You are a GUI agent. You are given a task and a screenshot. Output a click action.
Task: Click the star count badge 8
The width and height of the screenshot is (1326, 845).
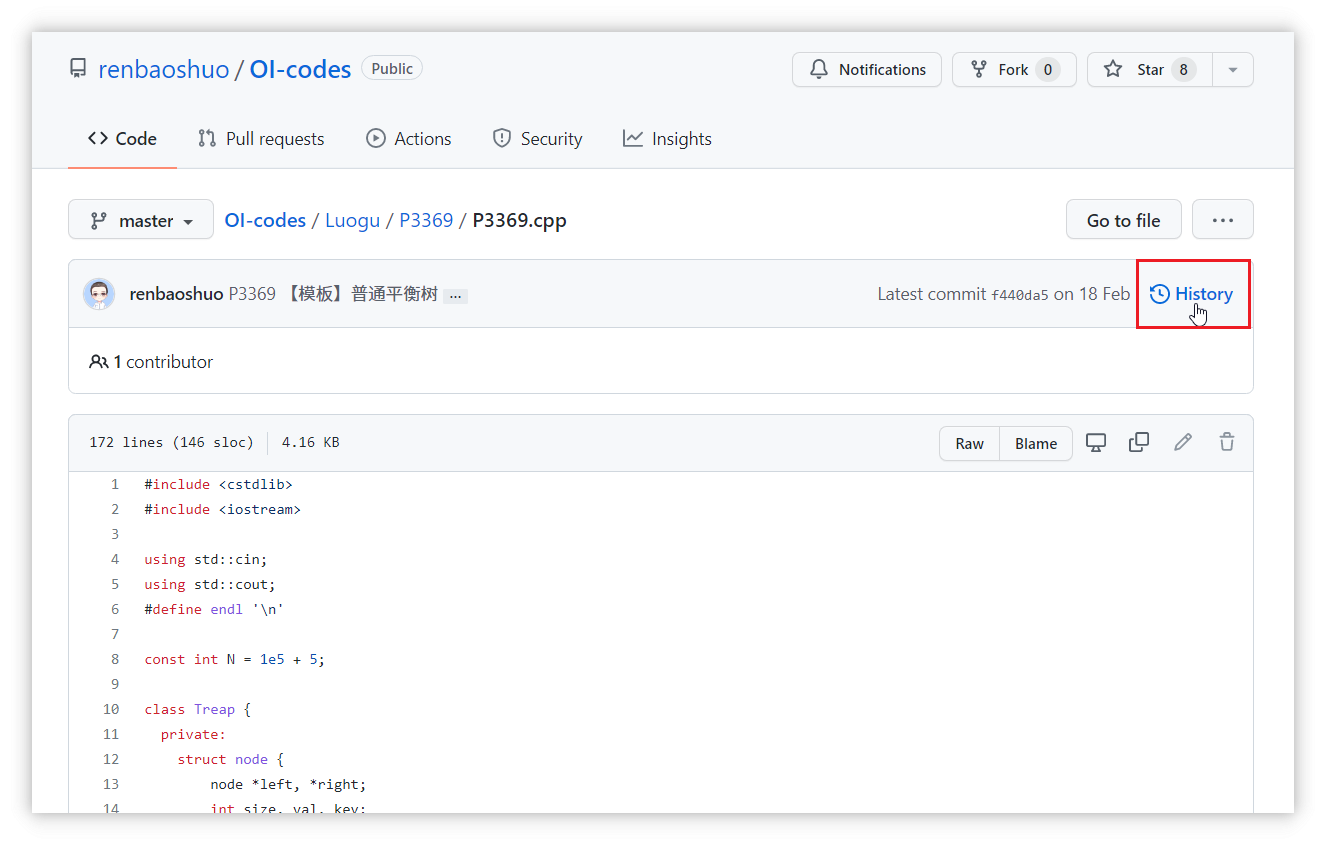1184,70
